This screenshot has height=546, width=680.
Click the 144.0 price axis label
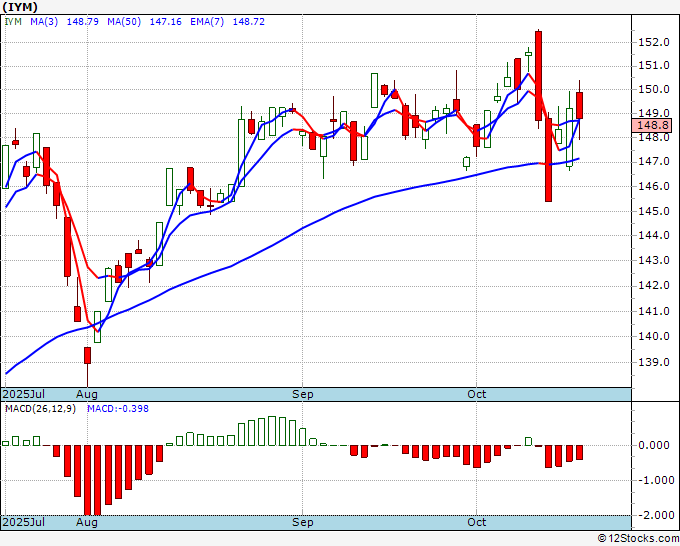[x=654, y=235]
